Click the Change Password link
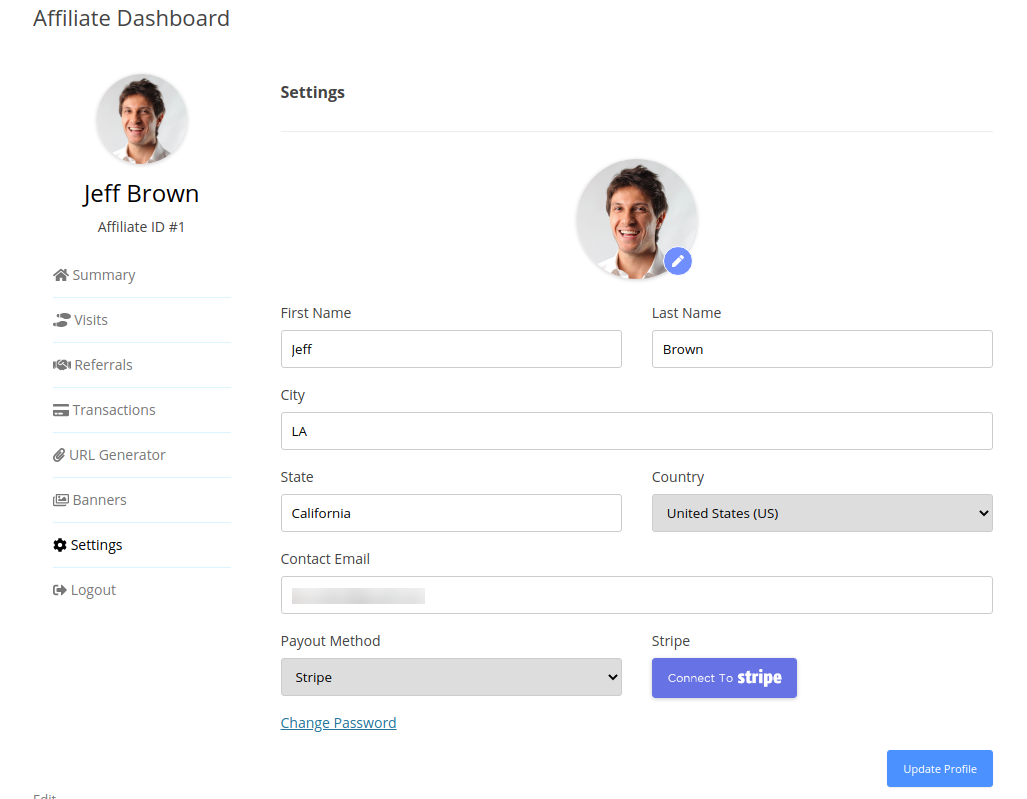The height and width of the screenshot is (799, 1027). [x=339, y=723]
